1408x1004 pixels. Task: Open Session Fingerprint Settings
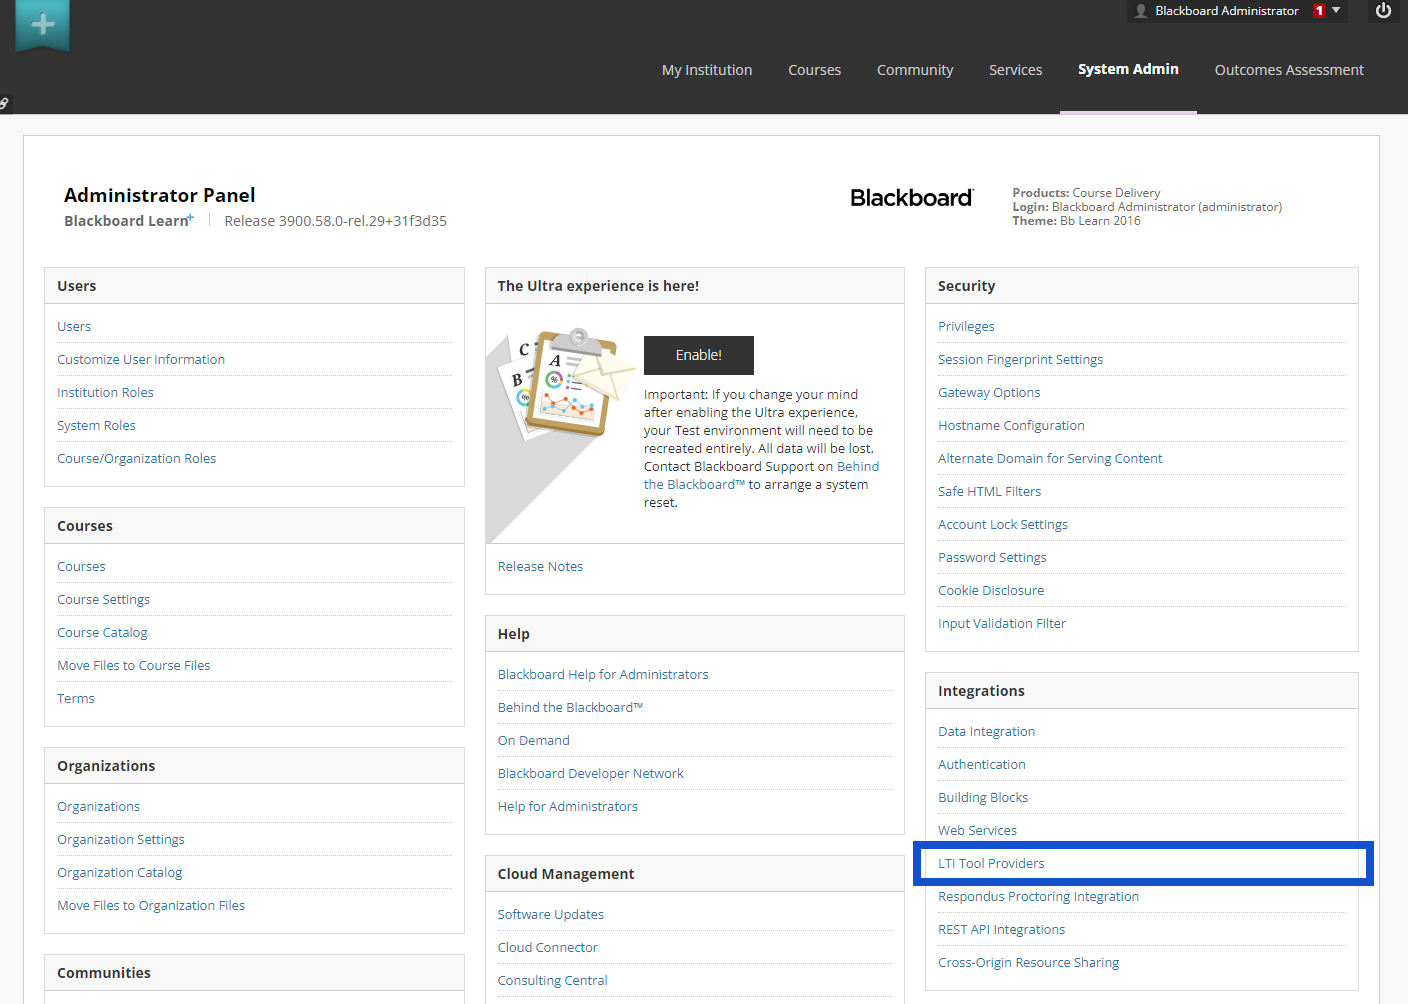click(x=1020, y=360)
